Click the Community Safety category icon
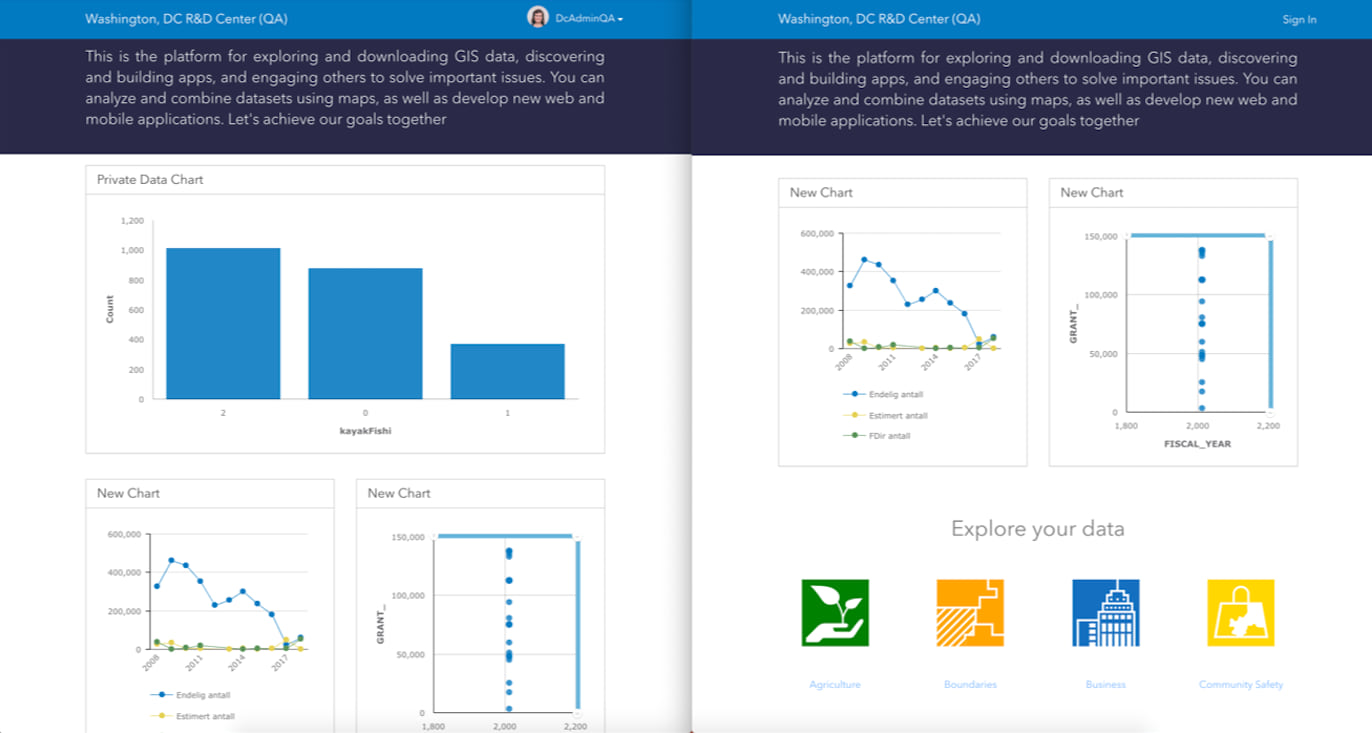The height and width of the screenshot is (733, 1372). point(1240,614)
